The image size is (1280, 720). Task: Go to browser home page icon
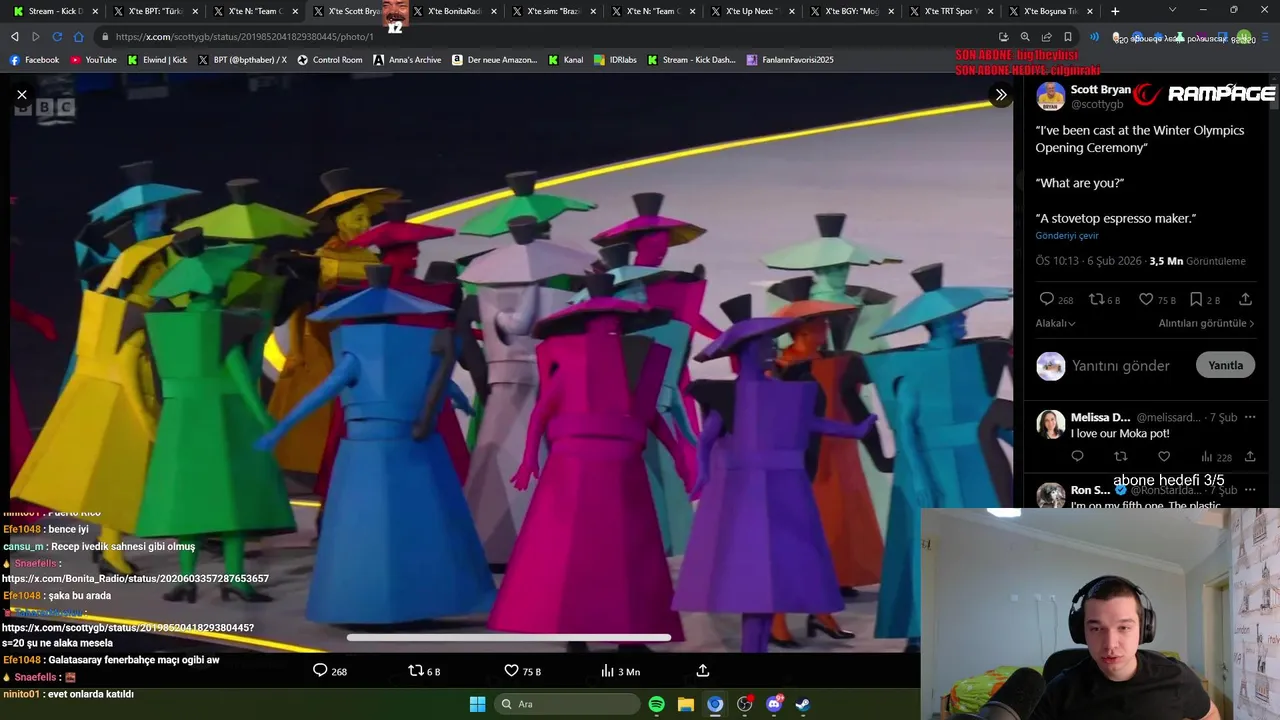point(78,37)
